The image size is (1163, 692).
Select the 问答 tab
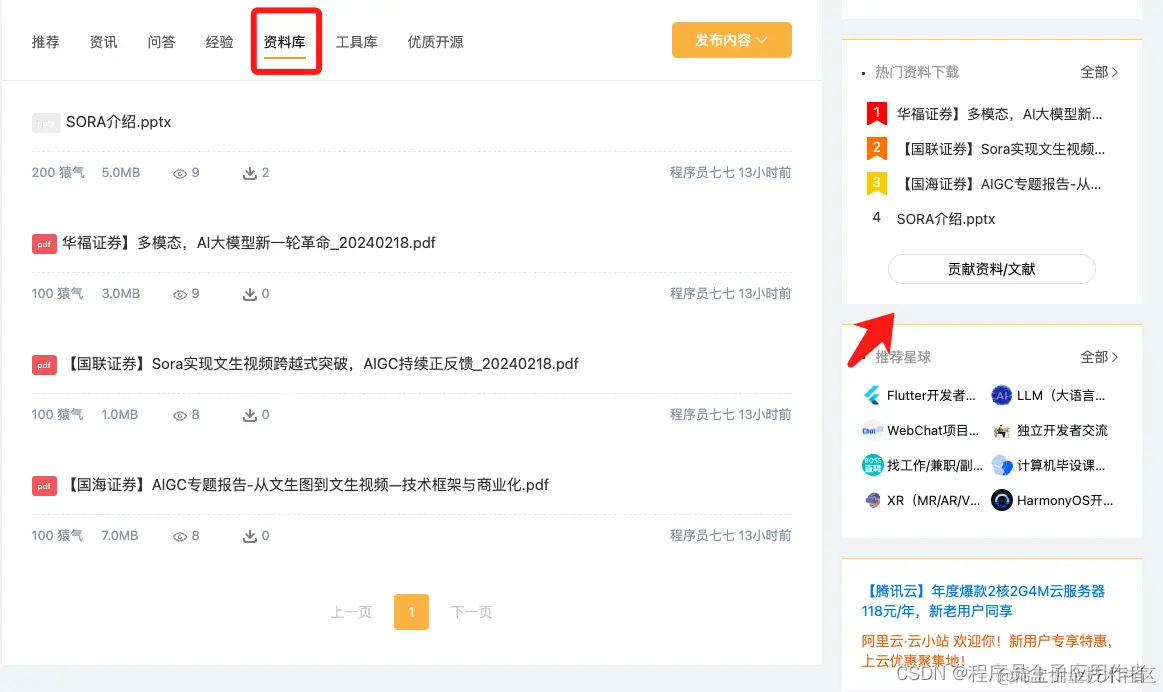161,42
